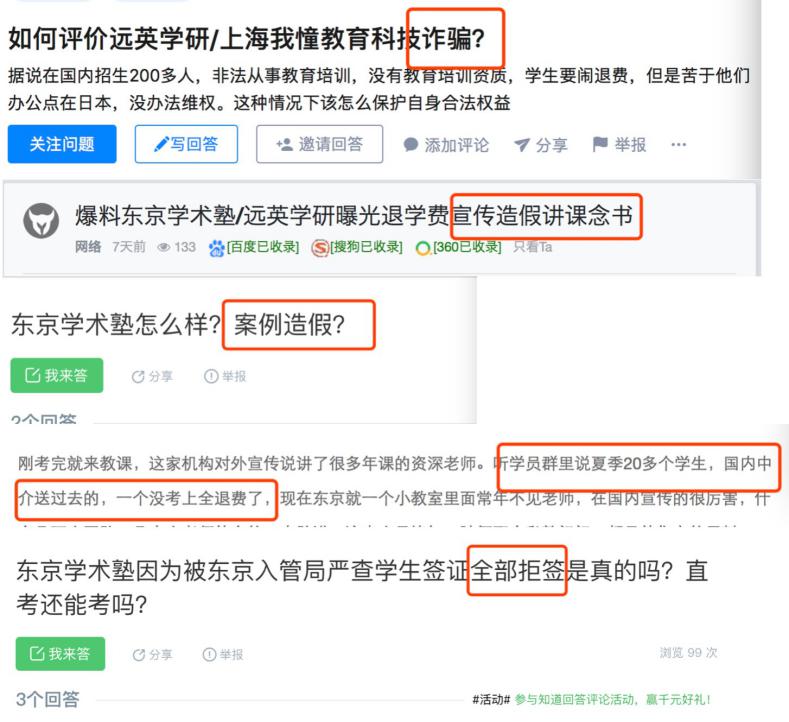Click the 搜狗已收录 badge

pos(357,248)
